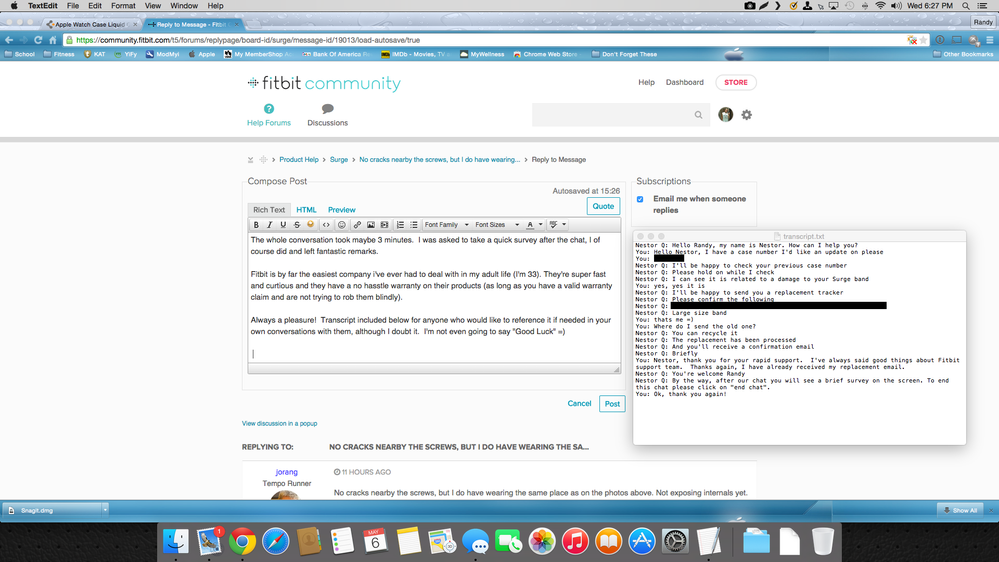Apply strikethrough formatting in the editor

[x=297, y=225]
